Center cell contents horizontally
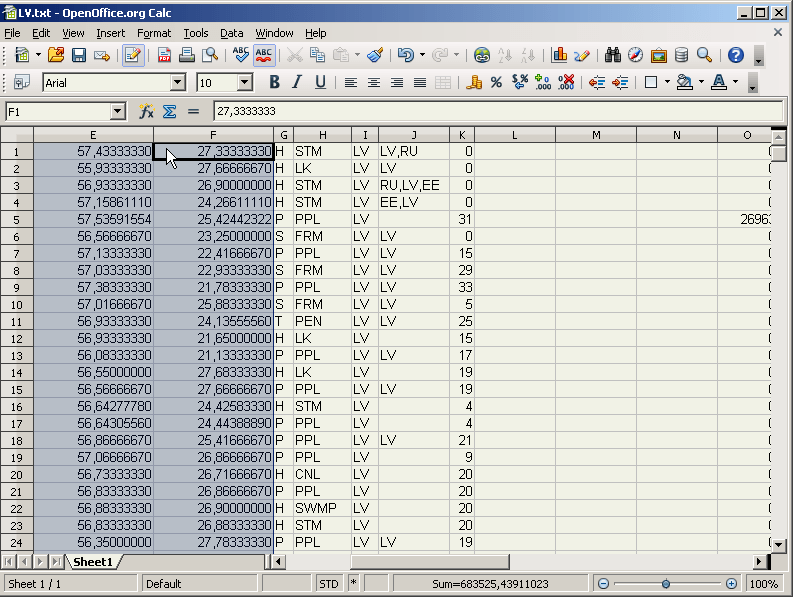This screenshot has height=597, width=793. click(x=374, y=82)
